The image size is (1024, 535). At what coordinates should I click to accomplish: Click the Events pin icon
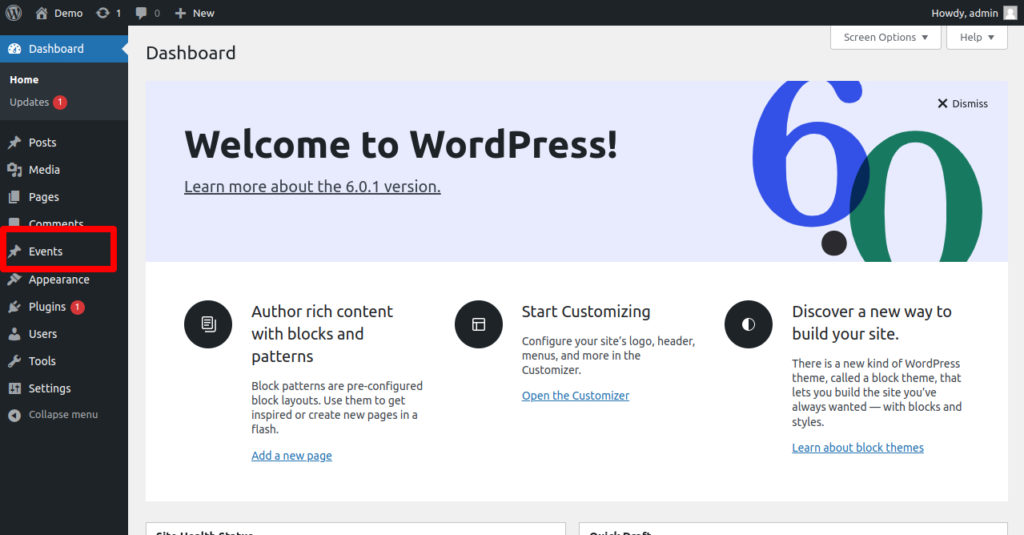point(14,251)
